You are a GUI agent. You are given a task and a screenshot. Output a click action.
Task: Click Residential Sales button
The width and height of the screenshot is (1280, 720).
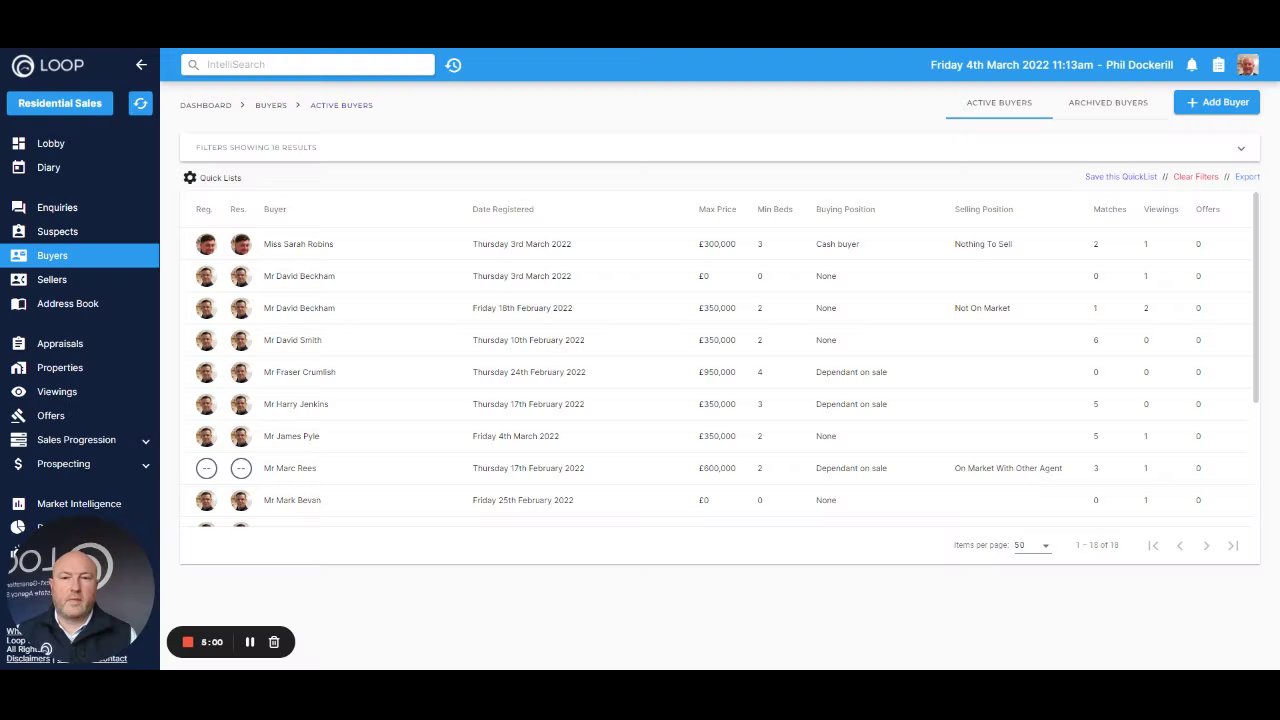[x=60, y=103]
